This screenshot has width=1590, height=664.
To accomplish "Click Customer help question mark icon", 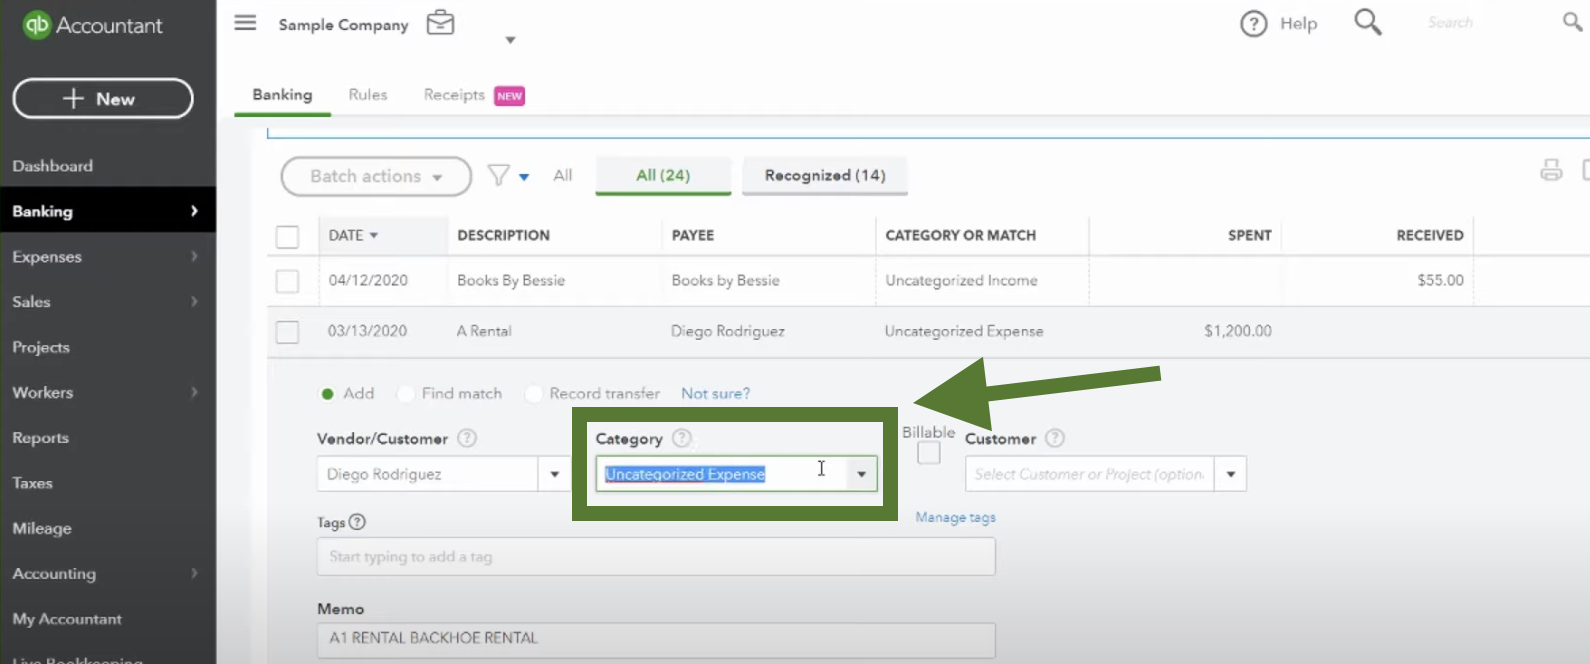I will click(1055, 438).
